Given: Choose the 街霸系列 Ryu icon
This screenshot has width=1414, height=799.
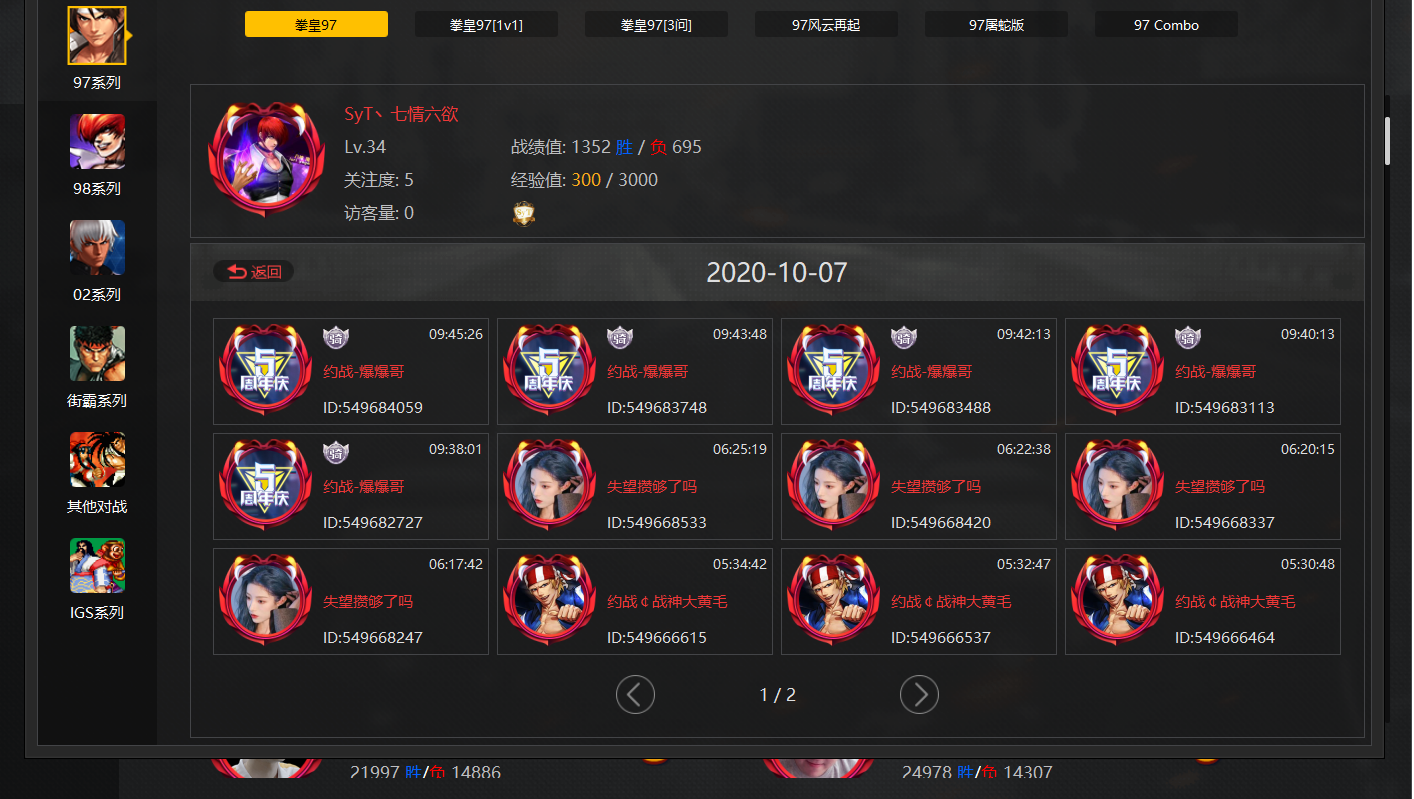Looking at the screenshot, I should point(97,353).
